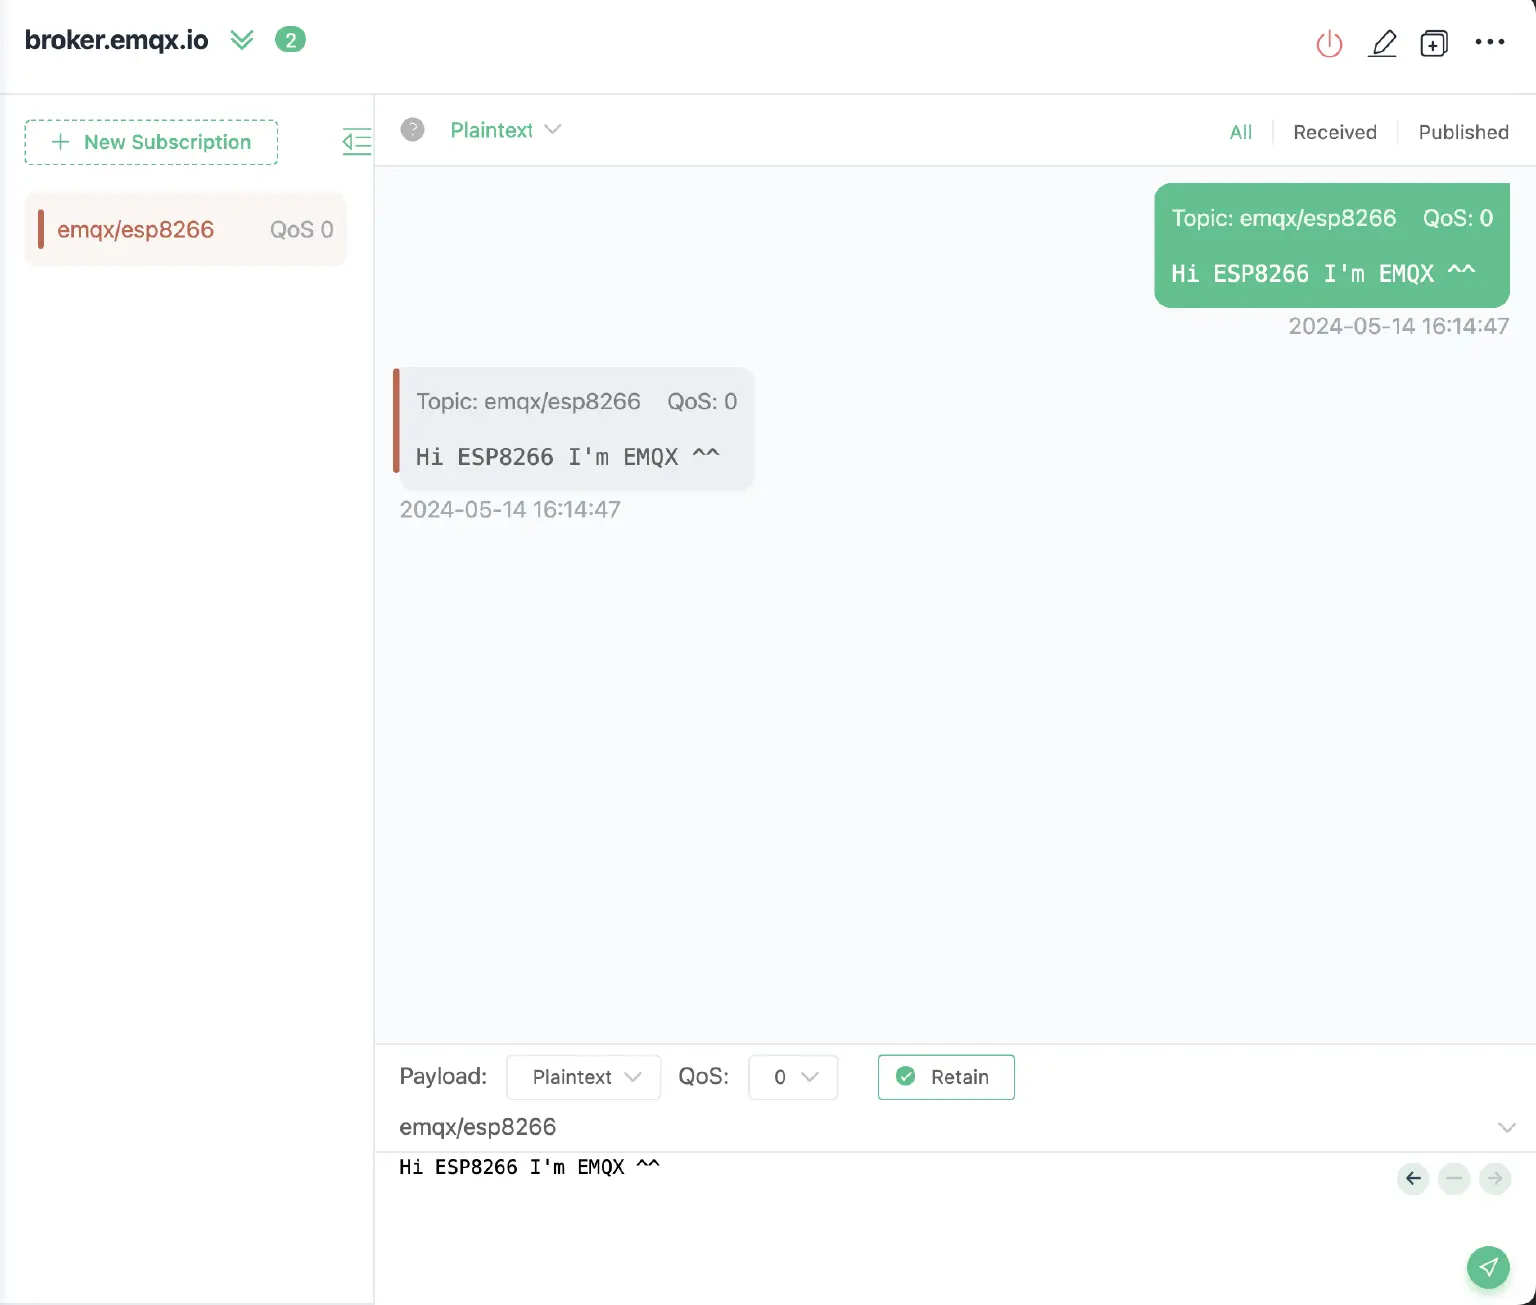
Task: Expand topic history chevron at right
Action: click(1506, 1127)
